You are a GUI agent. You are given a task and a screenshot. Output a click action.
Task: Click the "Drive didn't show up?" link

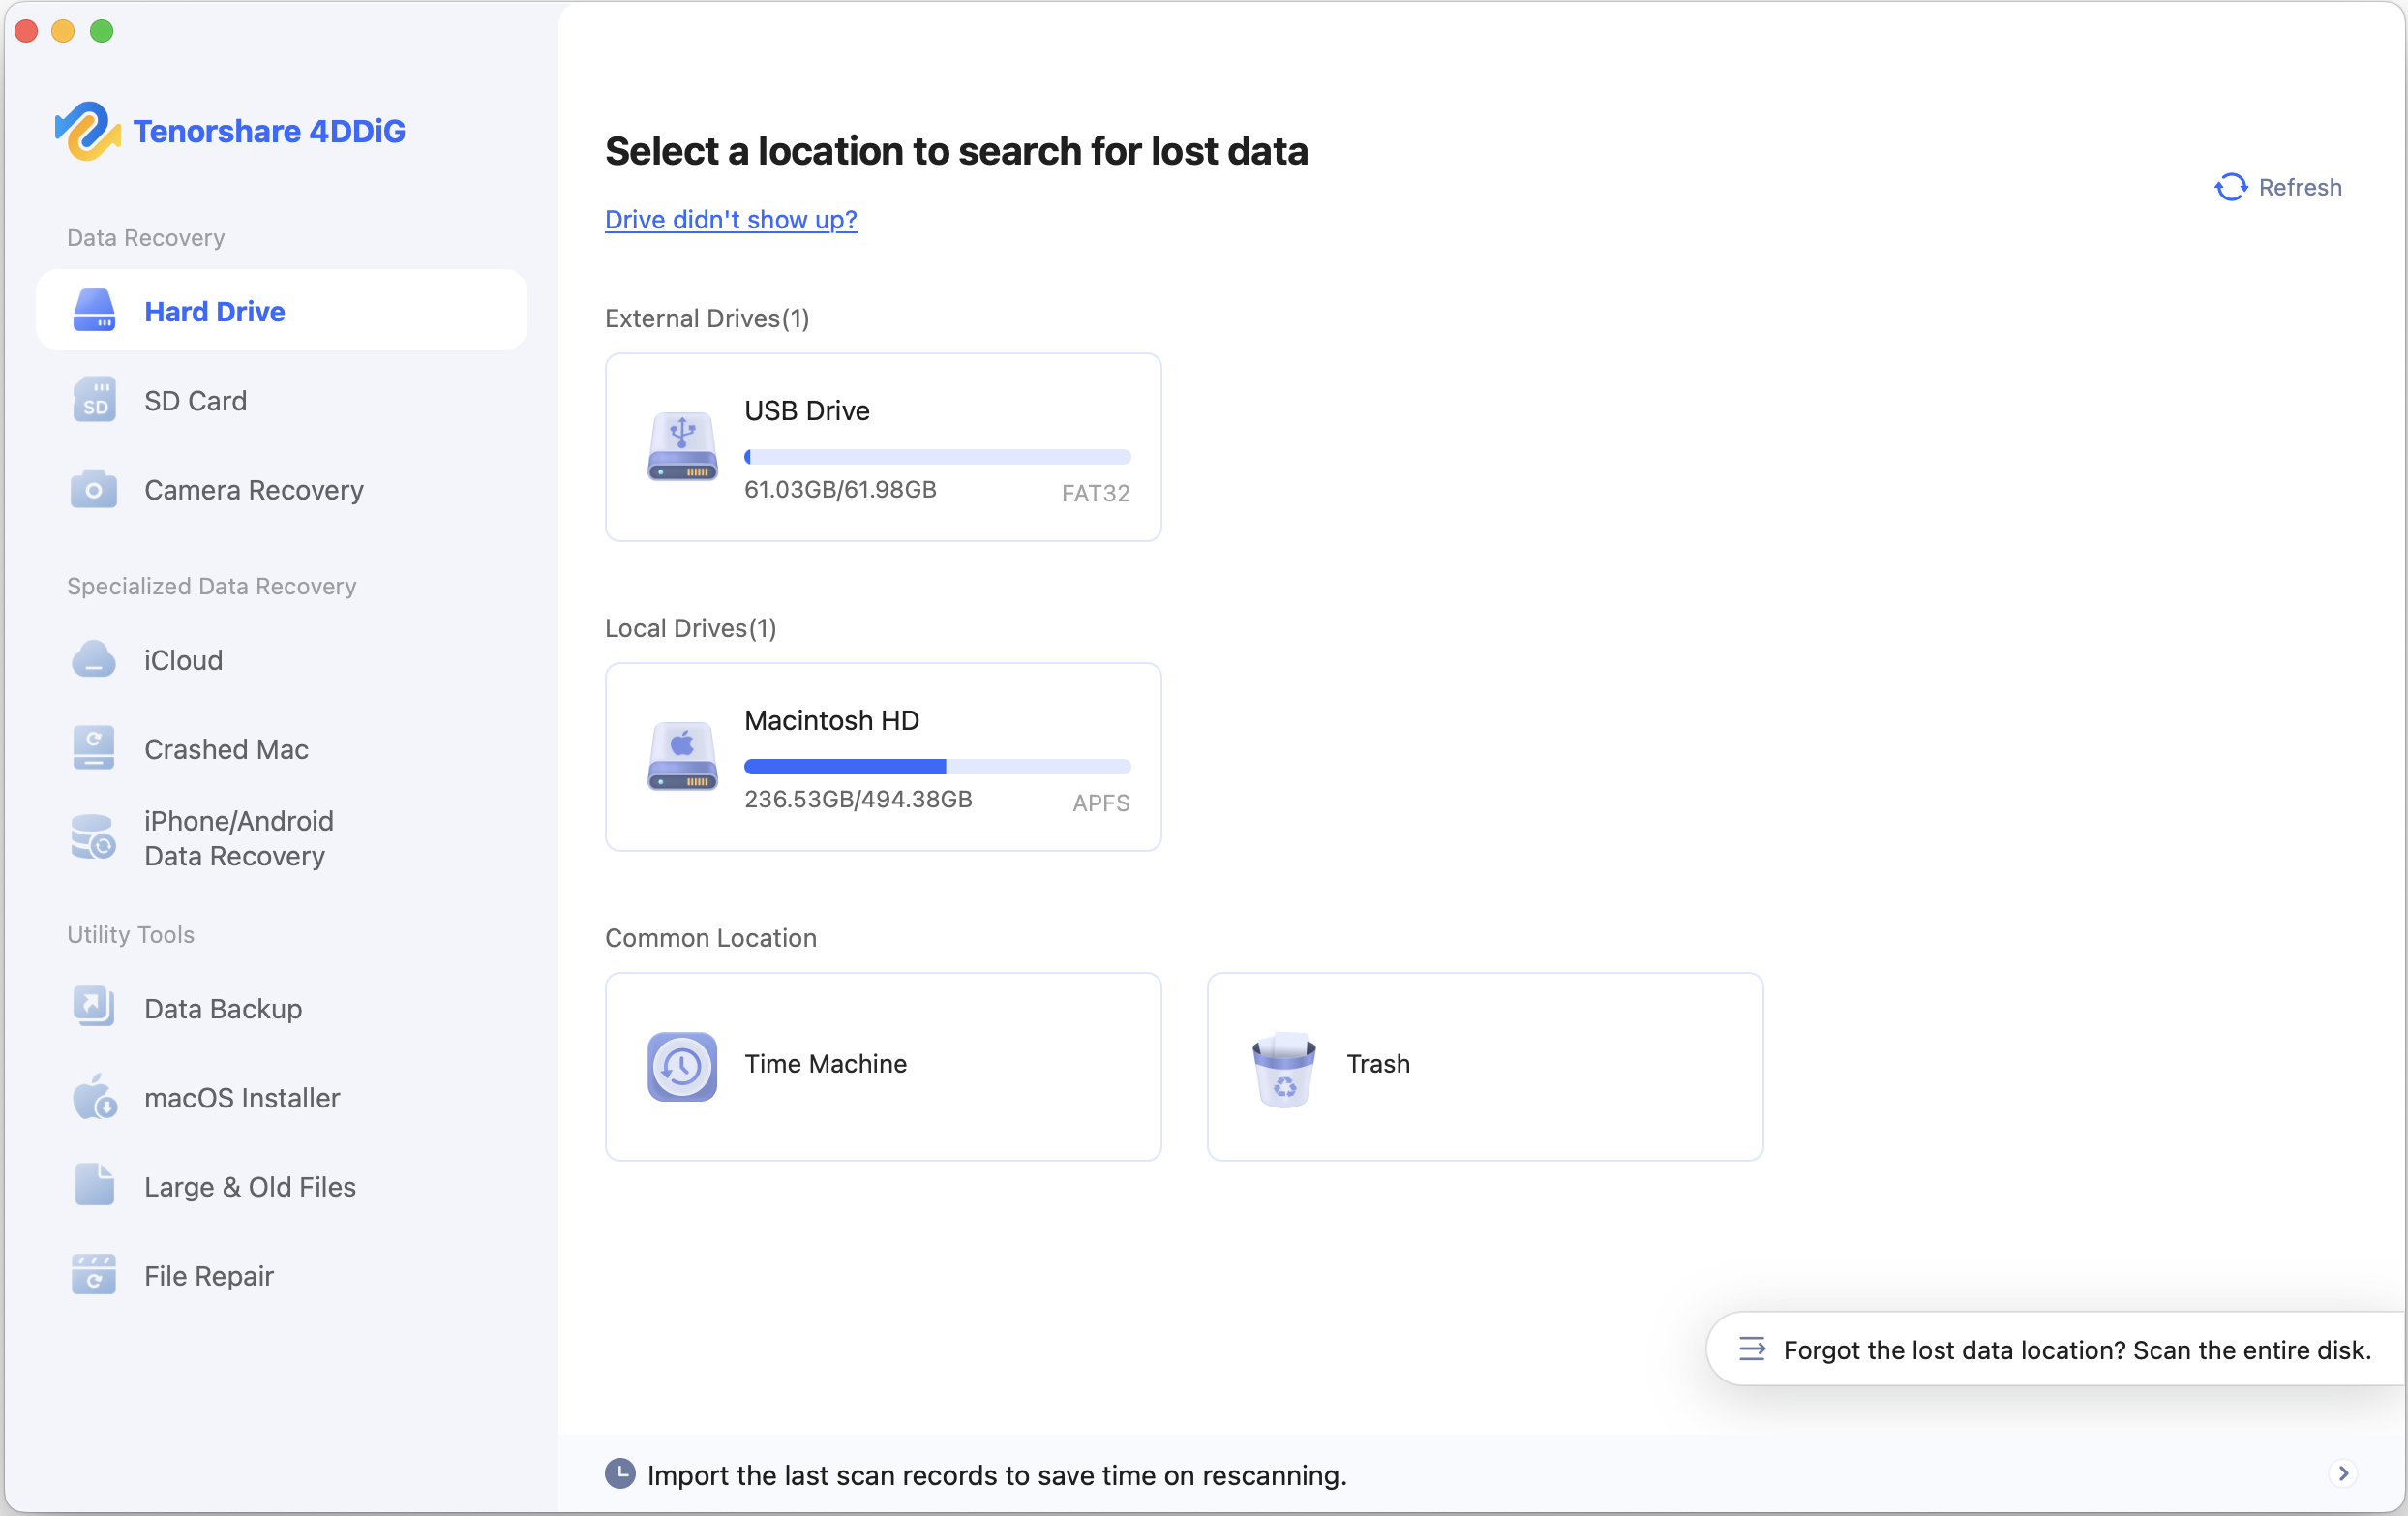[731, 219]
